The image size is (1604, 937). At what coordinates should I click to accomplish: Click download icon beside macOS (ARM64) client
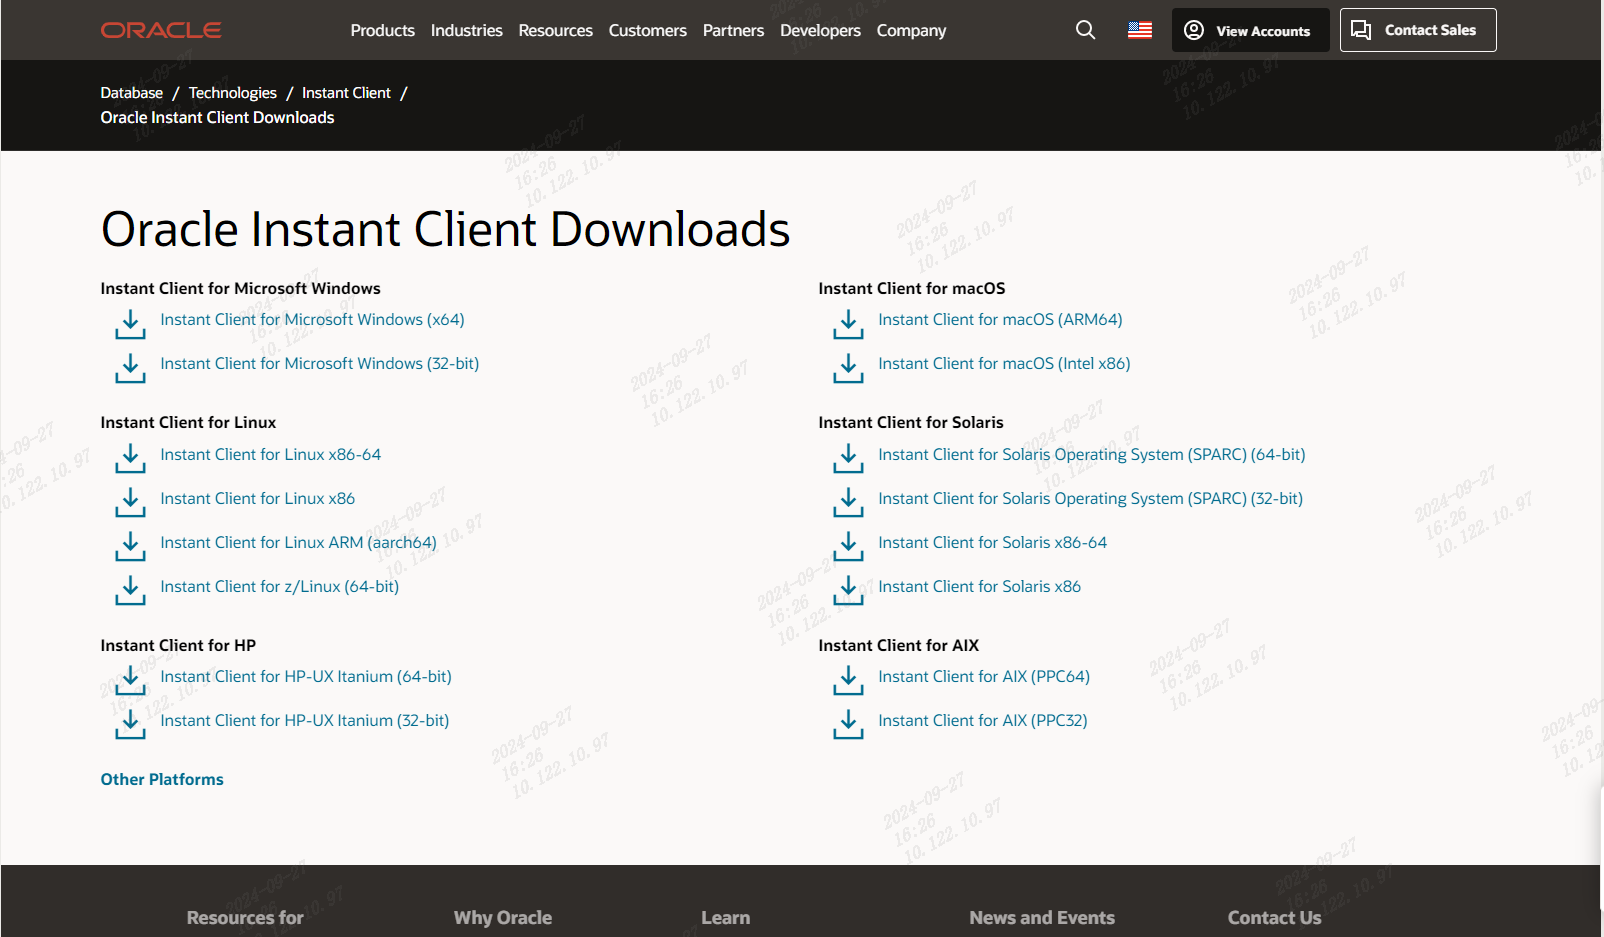848,324
